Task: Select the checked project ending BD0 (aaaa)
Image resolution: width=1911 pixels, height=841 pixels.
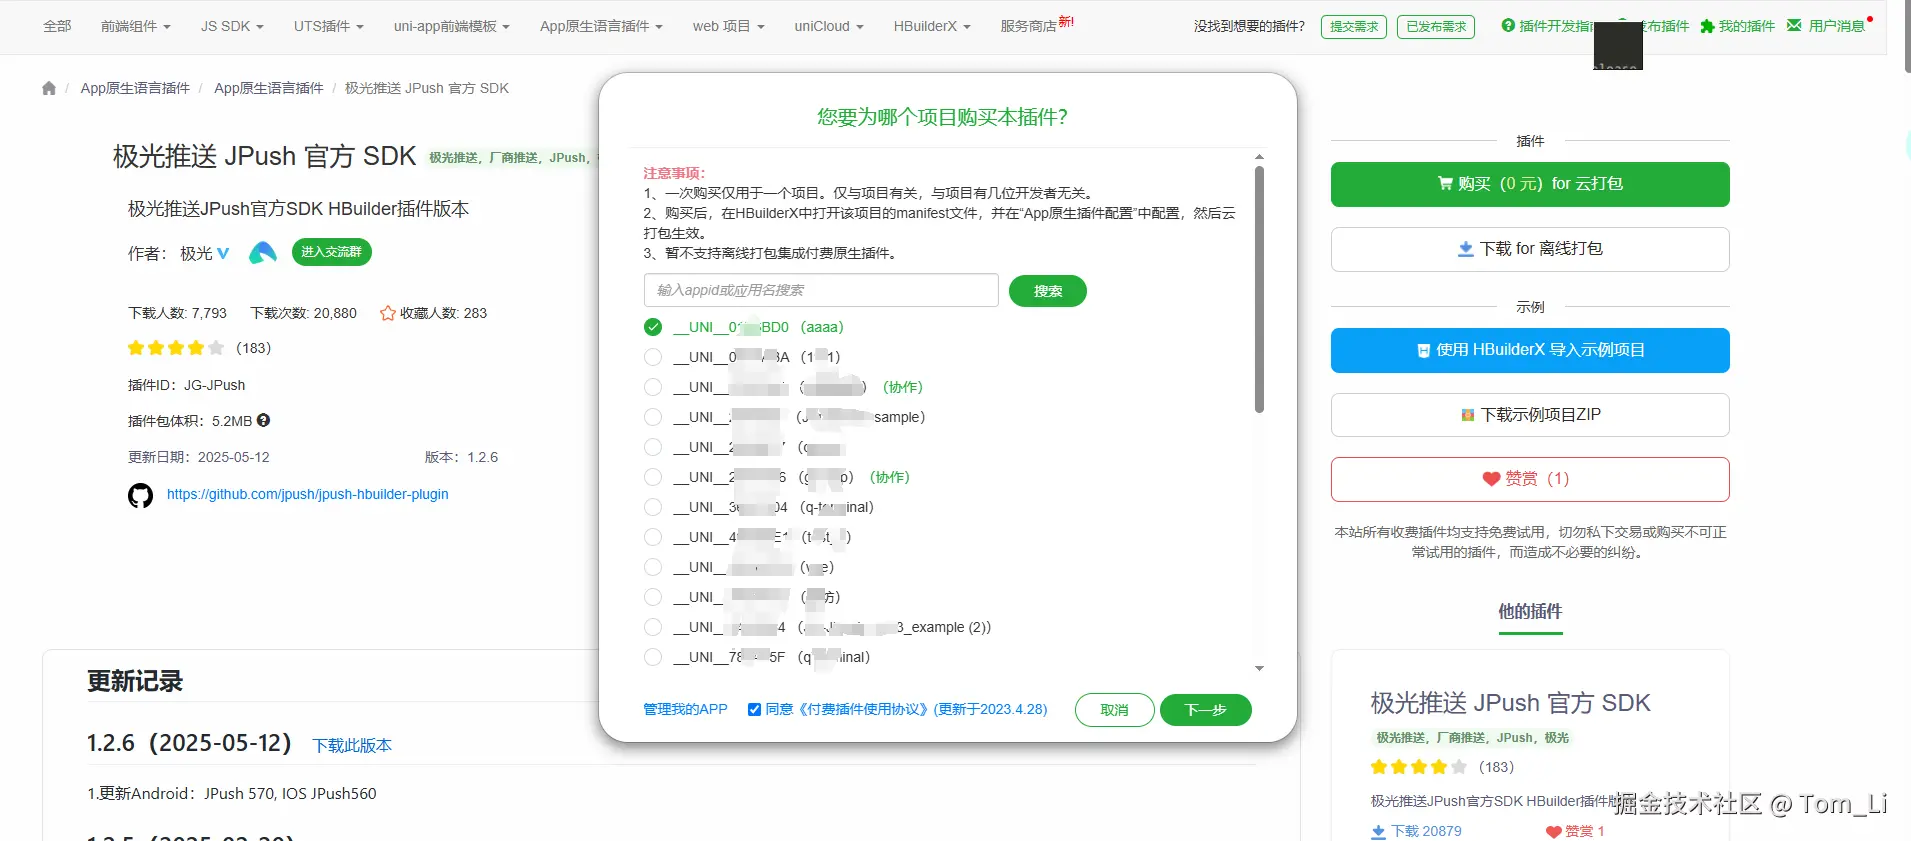Action: [653, 327]
